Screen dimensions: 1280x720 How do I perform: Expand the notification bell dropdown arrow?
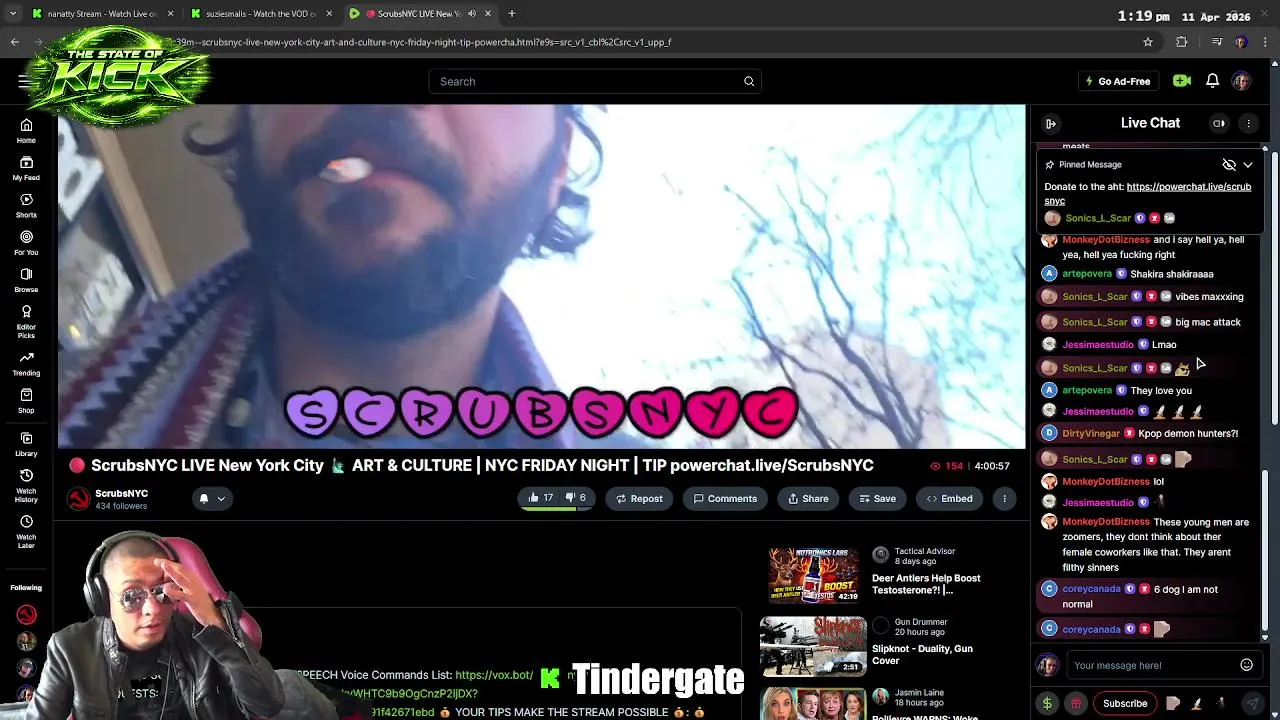[x=221, y=498]
